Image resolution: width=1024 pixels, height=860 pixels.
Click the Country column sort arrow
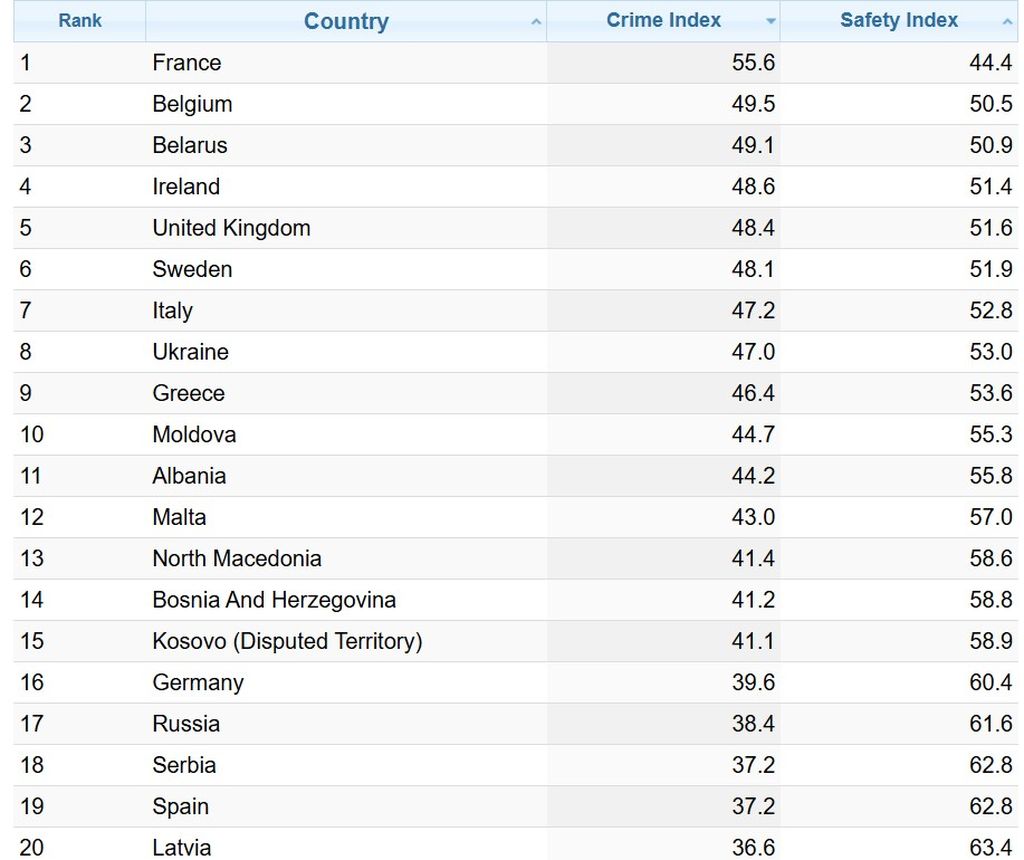pos(537,22)
